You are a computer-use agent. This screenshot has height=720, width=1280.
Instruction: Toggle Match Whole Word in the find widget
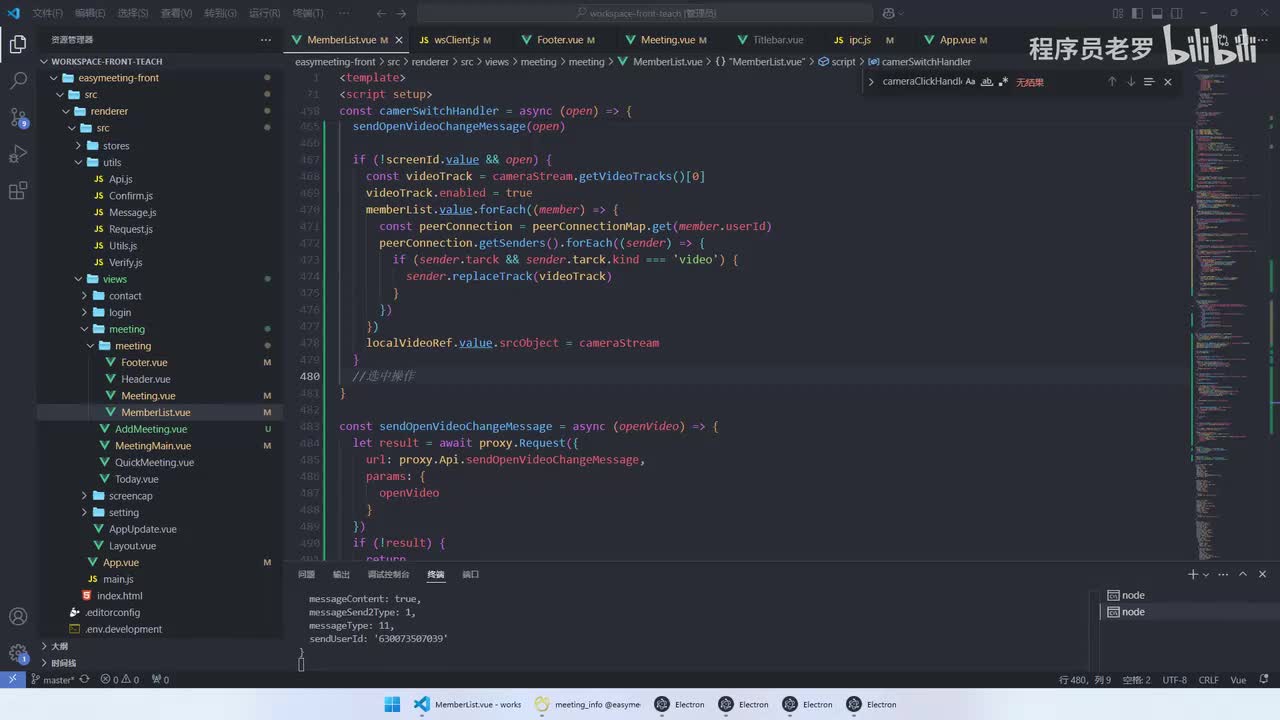click(987, 82)
